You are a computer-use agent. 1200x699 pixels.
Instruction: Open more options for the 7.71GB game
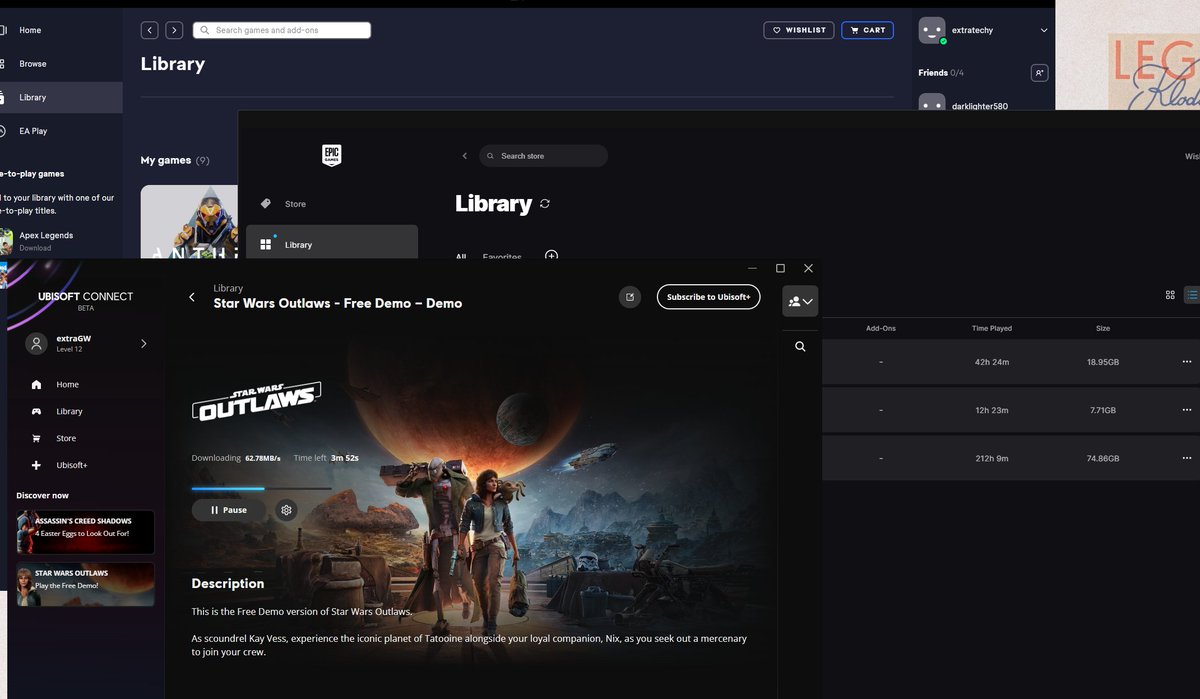click(x=1187, y=410)
